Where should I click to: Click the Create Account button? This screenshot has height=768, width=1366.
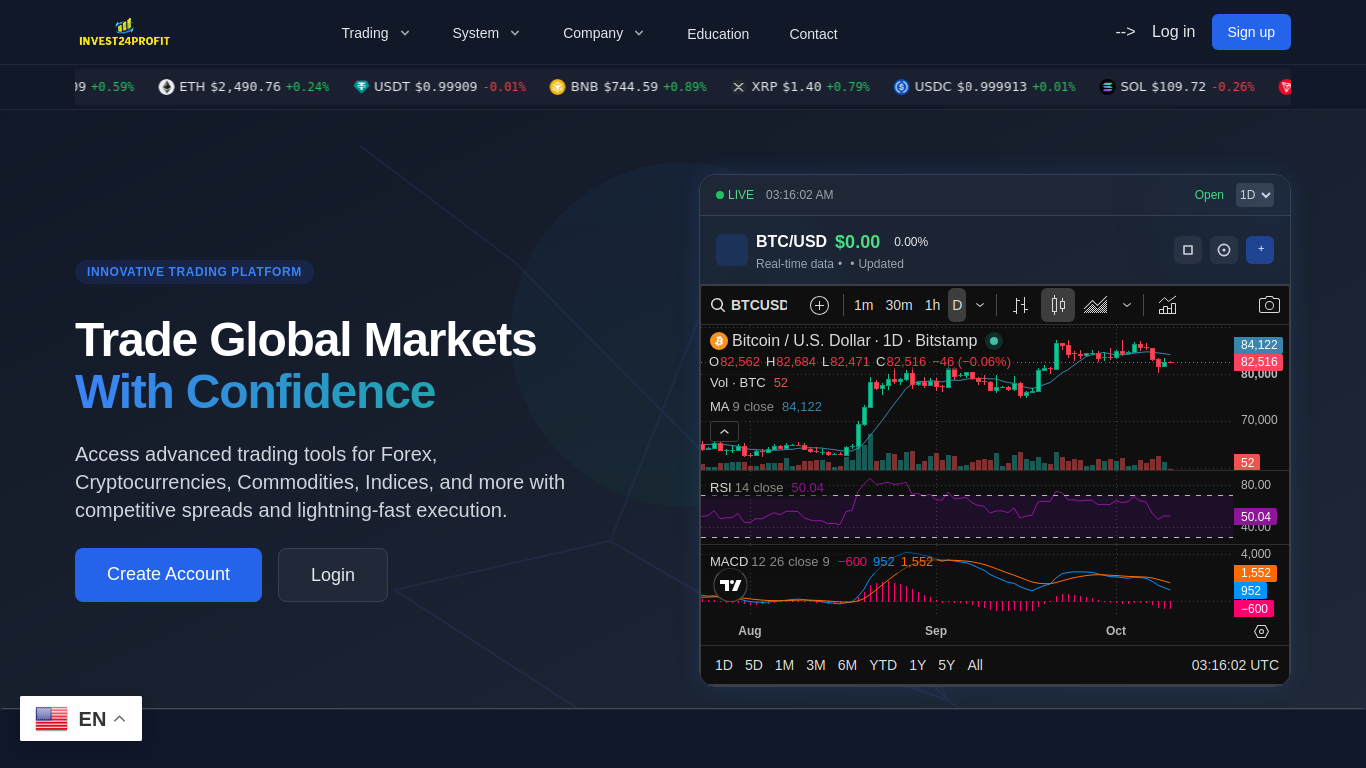point(168,575)
